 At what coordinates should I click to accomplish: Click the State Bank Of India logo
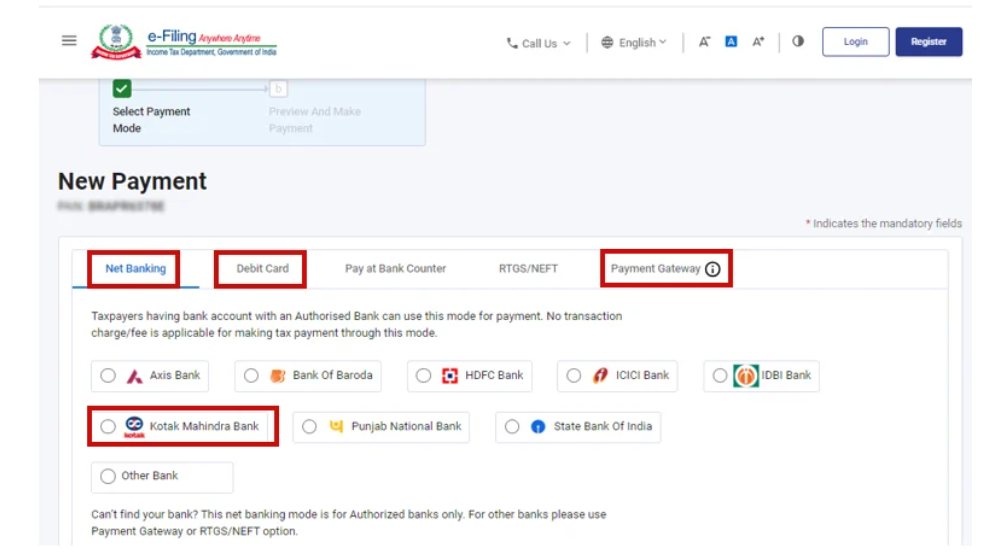[538, 427]
